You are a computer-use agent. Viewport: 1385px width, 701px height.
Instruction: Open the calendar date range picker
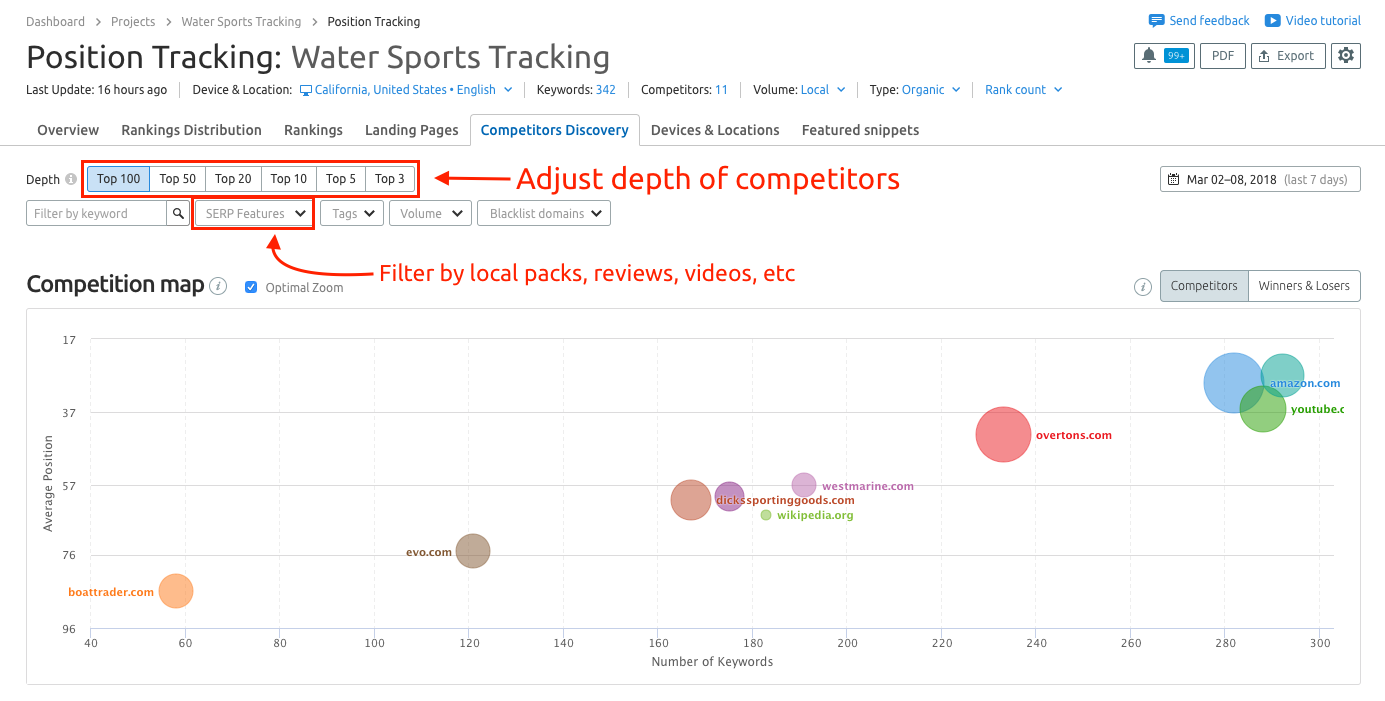[x=1259, y=179]
